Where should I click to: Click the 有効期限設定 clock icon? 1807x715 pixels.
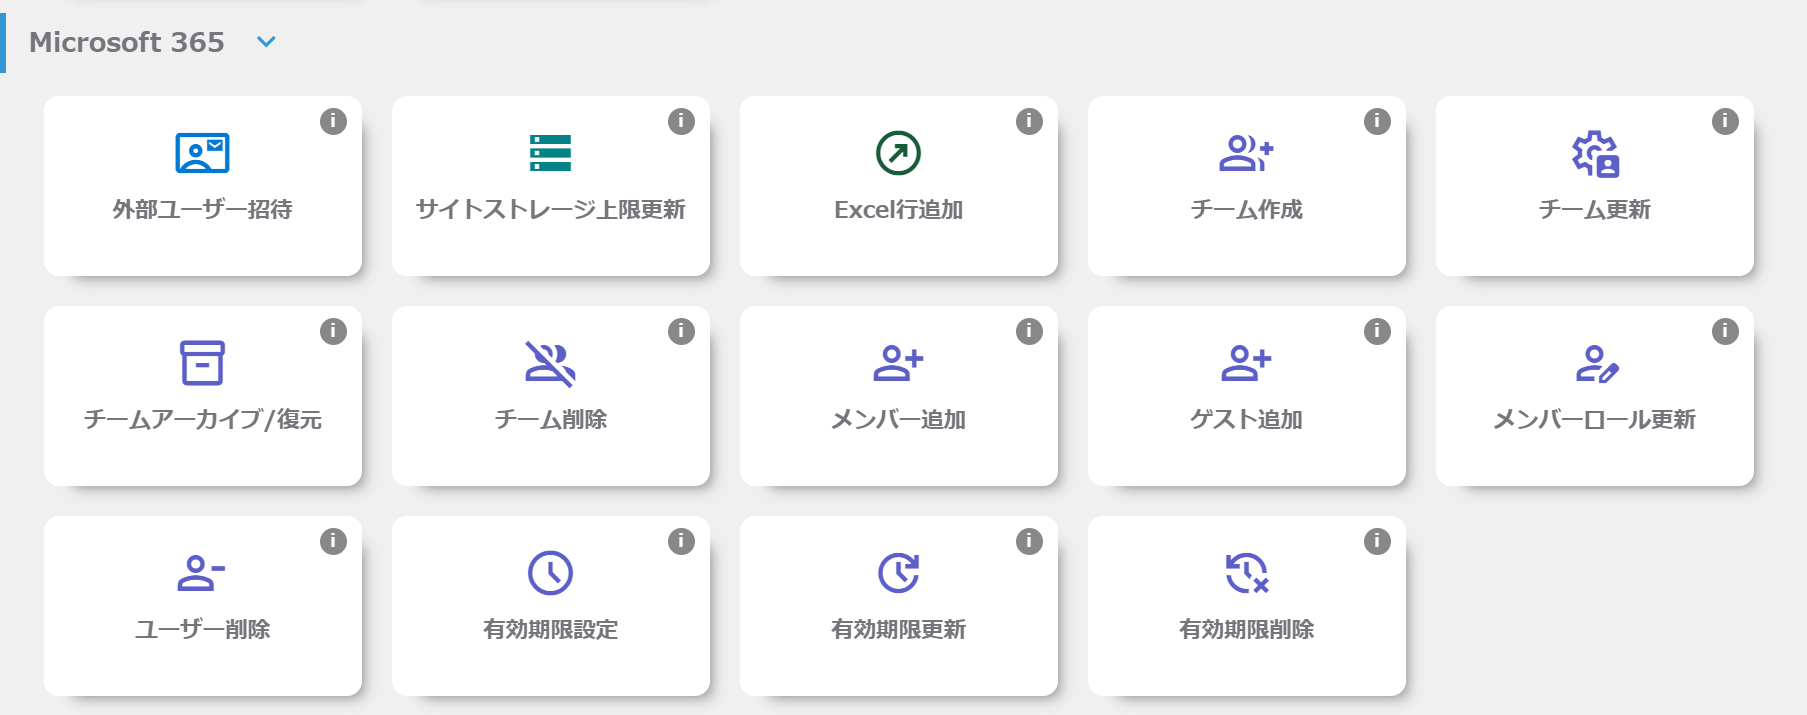click(551, 573)
